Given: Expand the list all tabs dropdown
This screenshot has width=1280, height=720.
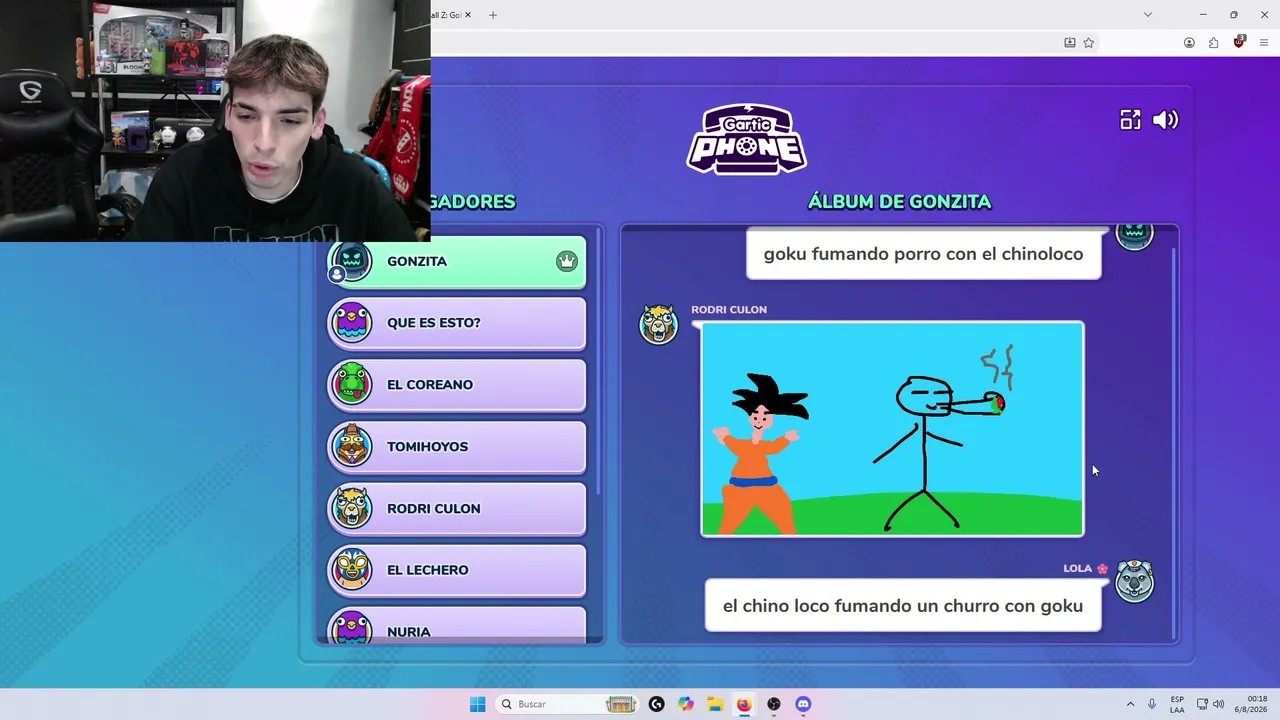Looking at the screenshot, I should point(1147,15).
